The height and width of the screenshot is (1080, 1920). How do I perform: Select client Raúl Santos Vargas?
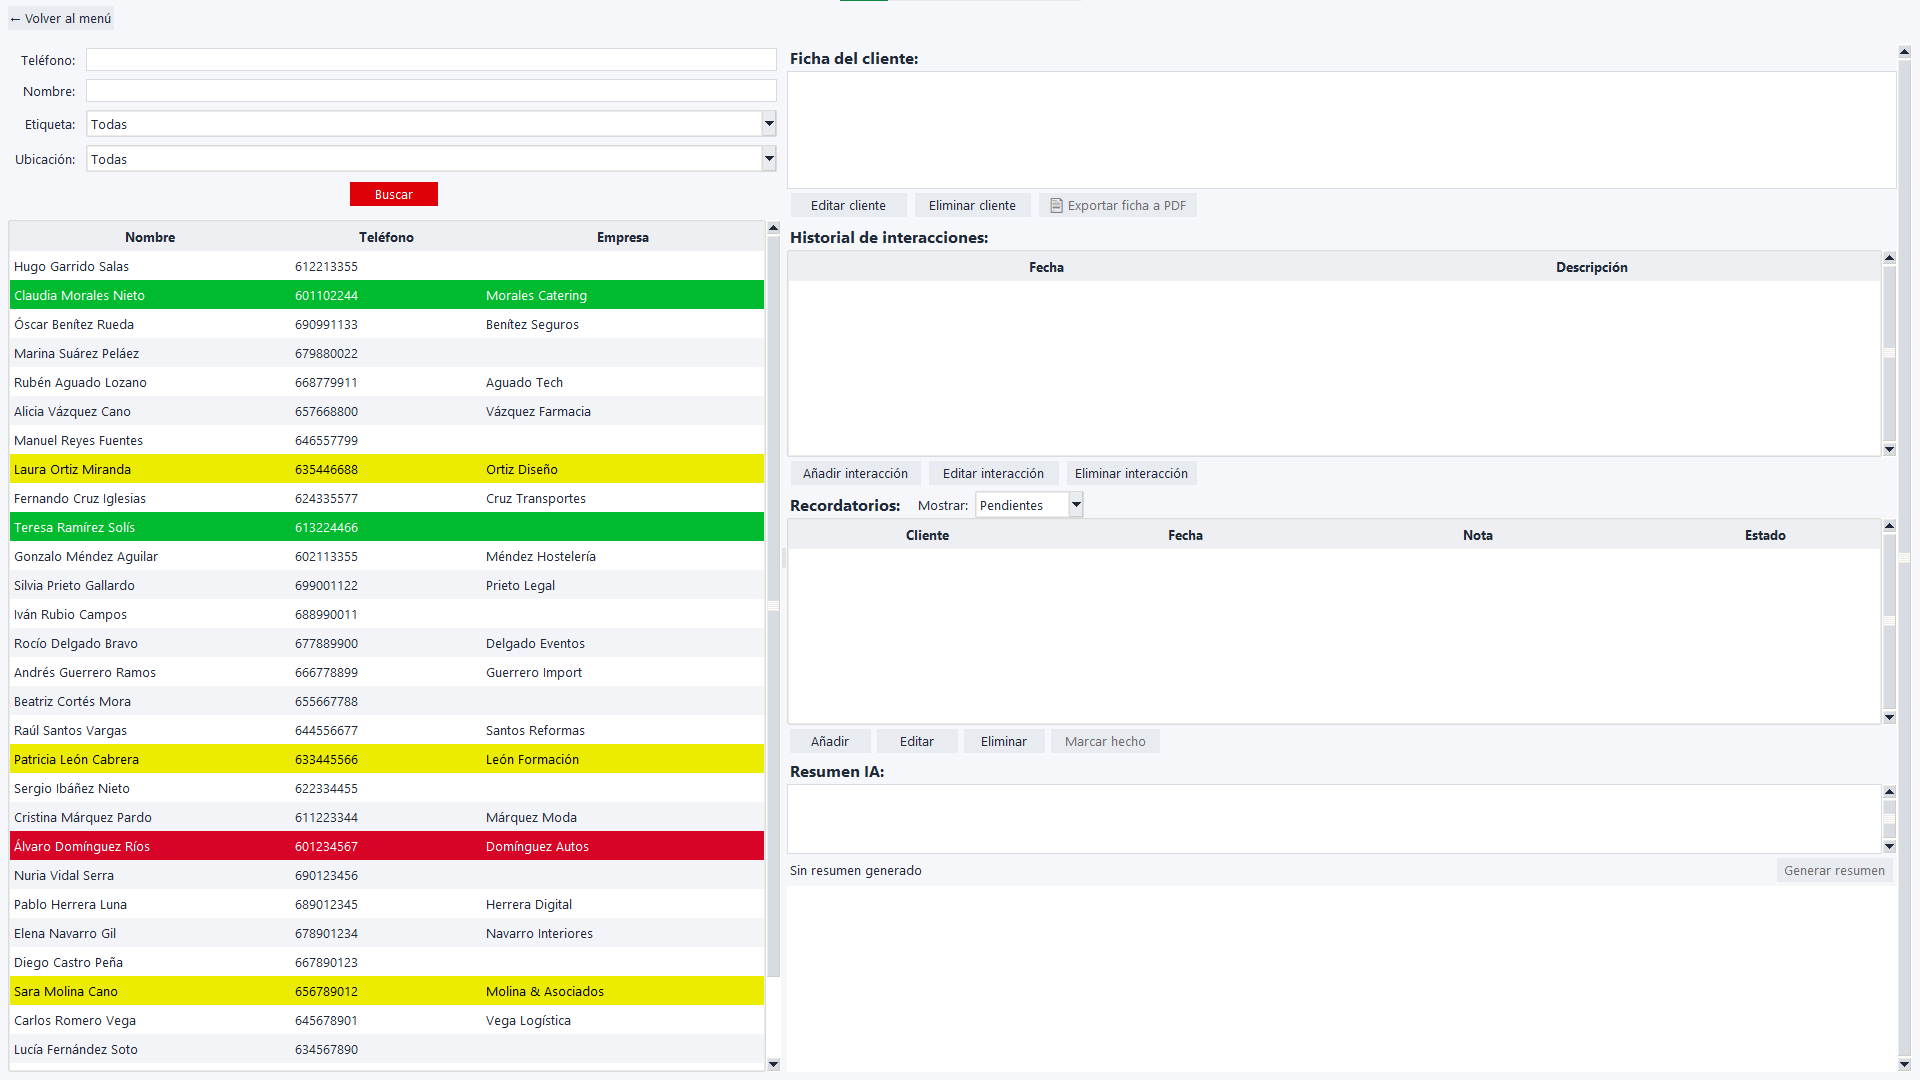pos(387,730)
